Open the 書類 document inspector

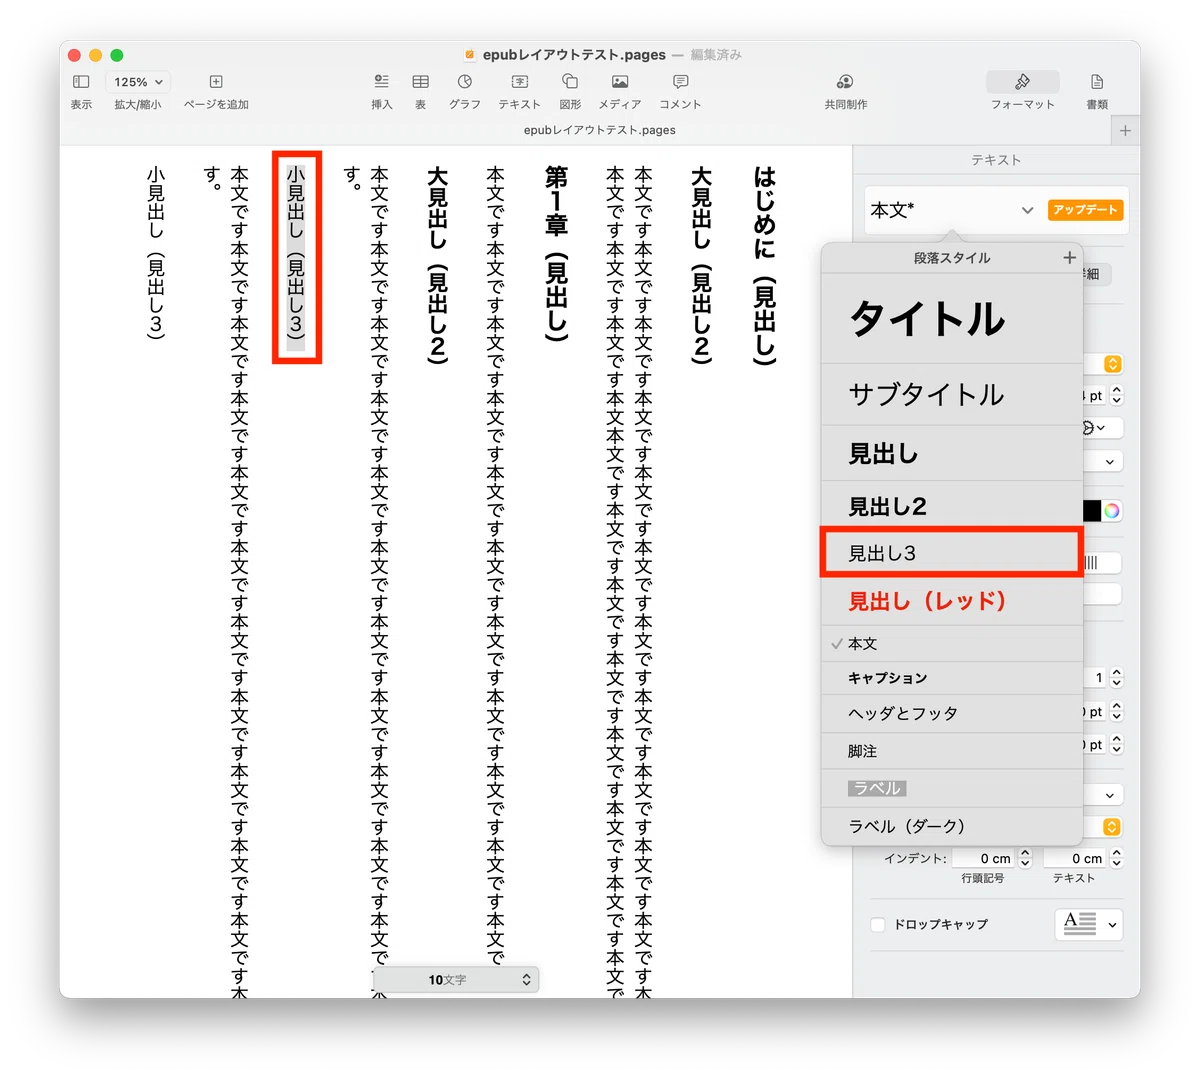(x=1097, y=82)
